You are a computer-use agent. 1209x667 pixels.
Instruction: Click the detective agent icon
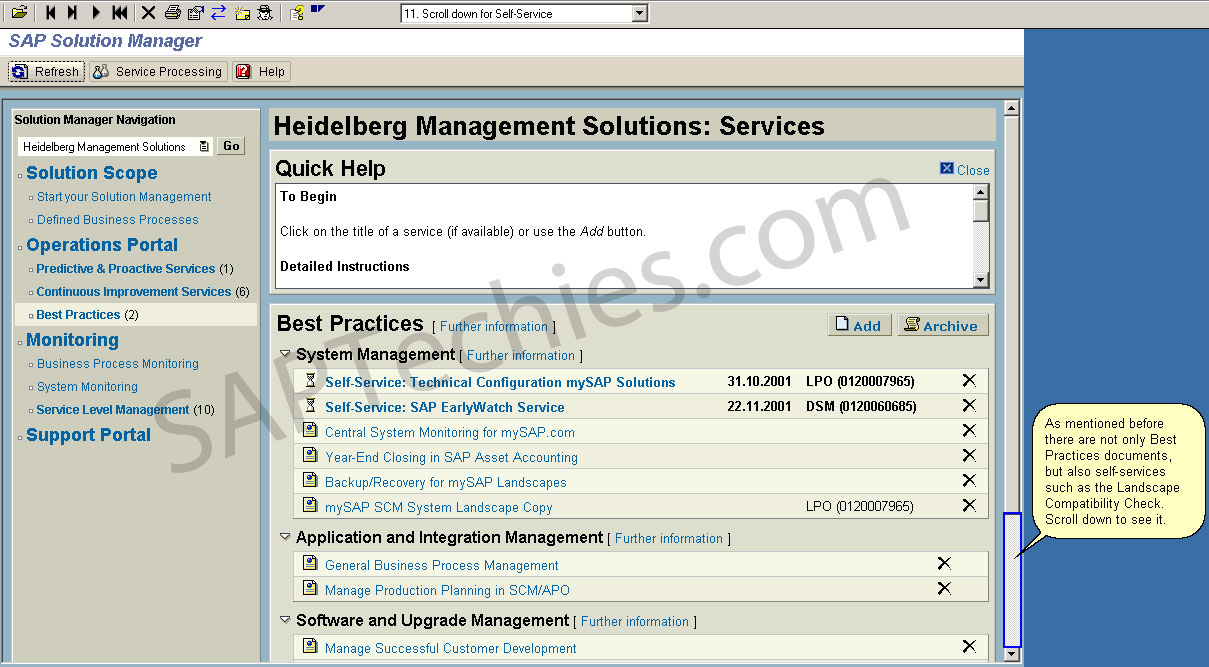pyautogui.click(x=264, y=13)
